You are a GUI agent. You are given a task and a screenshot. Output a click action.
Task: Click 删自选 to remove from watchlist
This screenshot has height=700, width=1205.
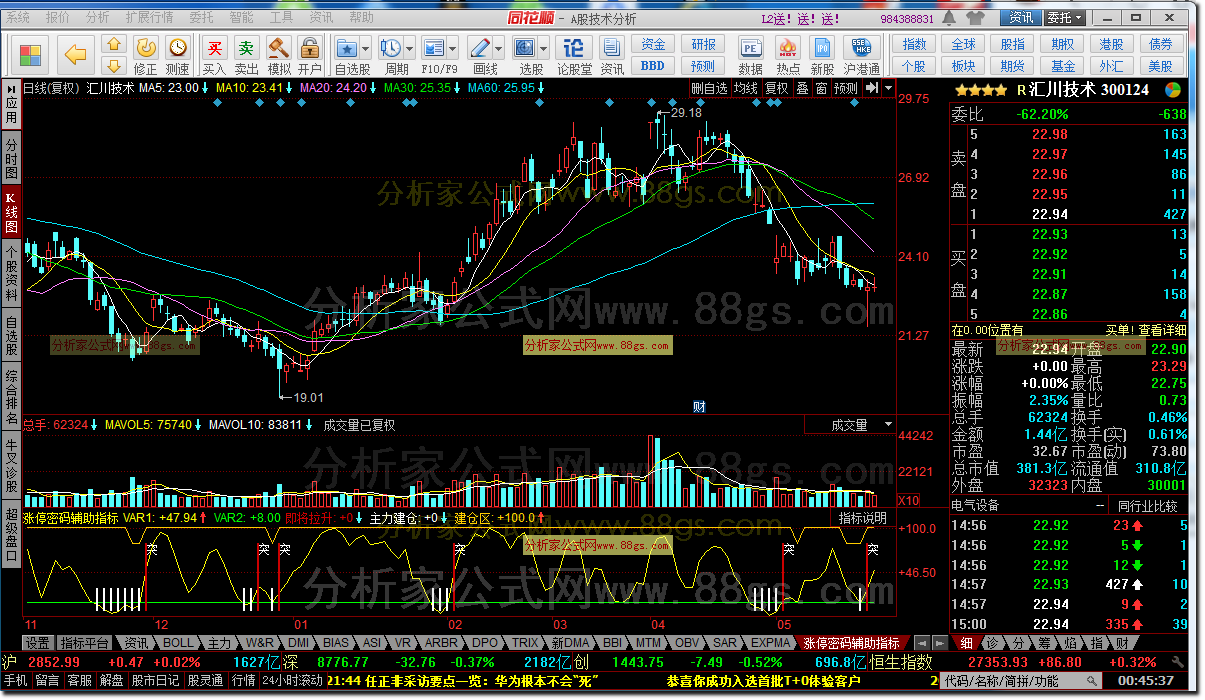click(709, 88)
